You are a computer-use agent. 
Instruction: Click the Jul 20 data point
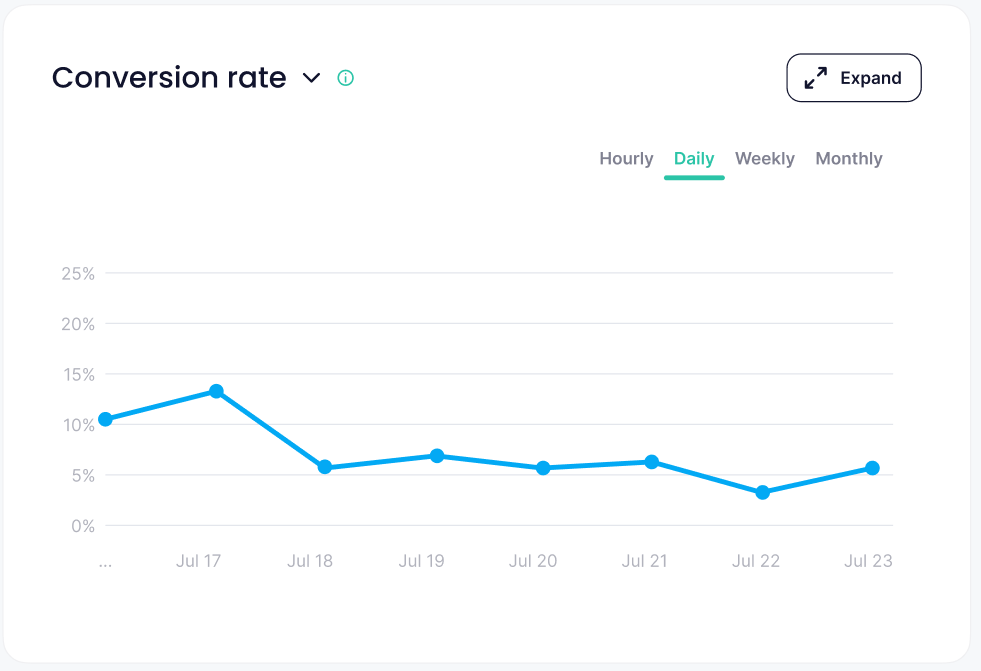(x=543, y=468)
